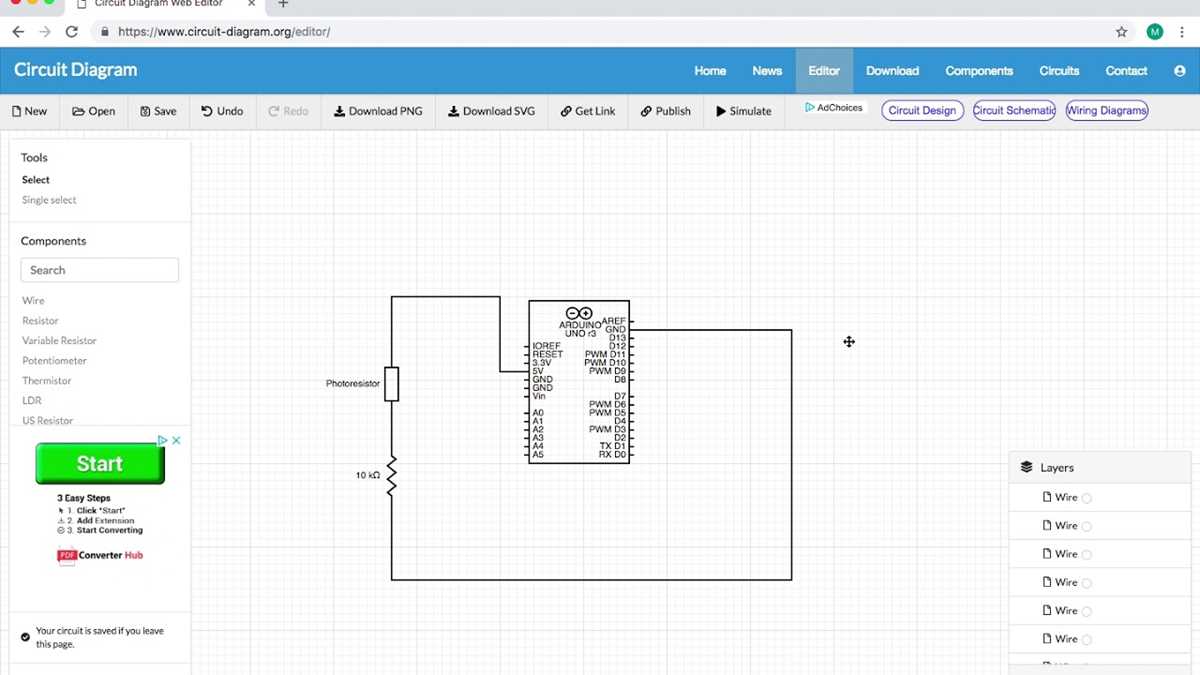
Task: Toggle visibility of the second Wire layer
Action: tap(1087, 526)
